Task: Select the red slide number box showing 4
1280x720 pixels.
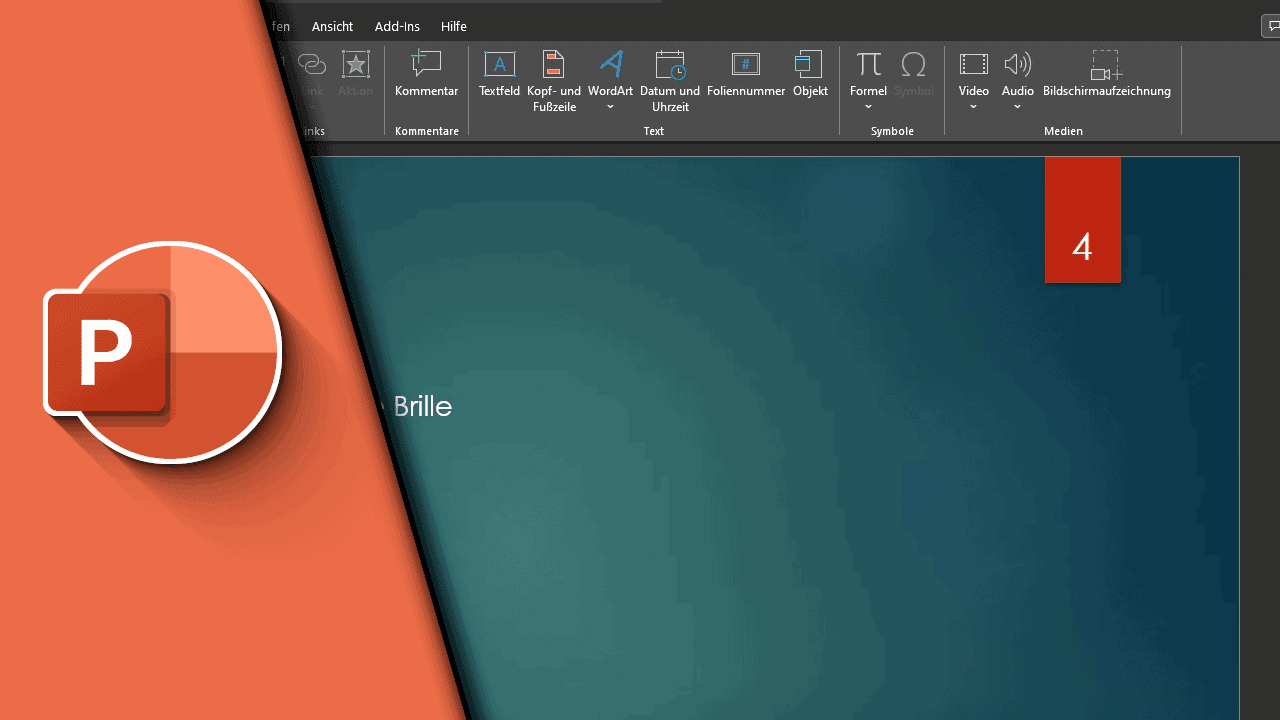Action: click(1083, 220)
